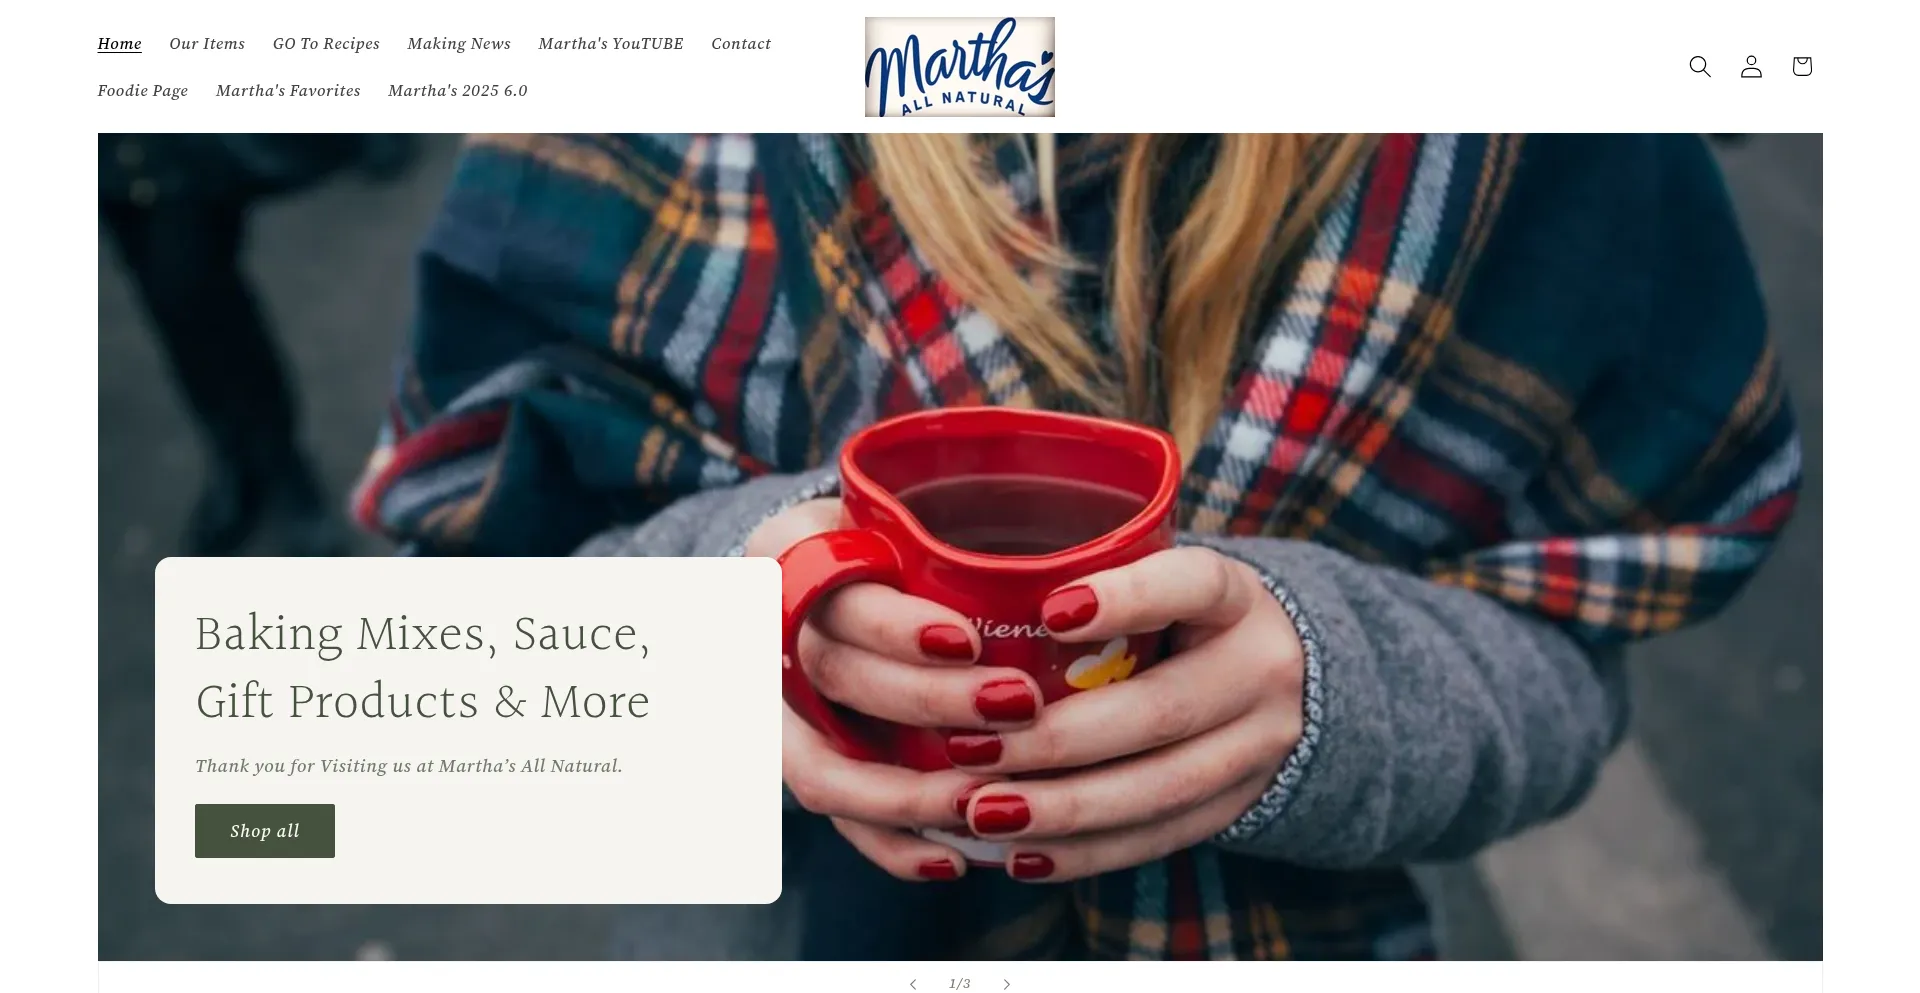
Task: Open Martha's YouTUBE link
Action: click(611, 44)
